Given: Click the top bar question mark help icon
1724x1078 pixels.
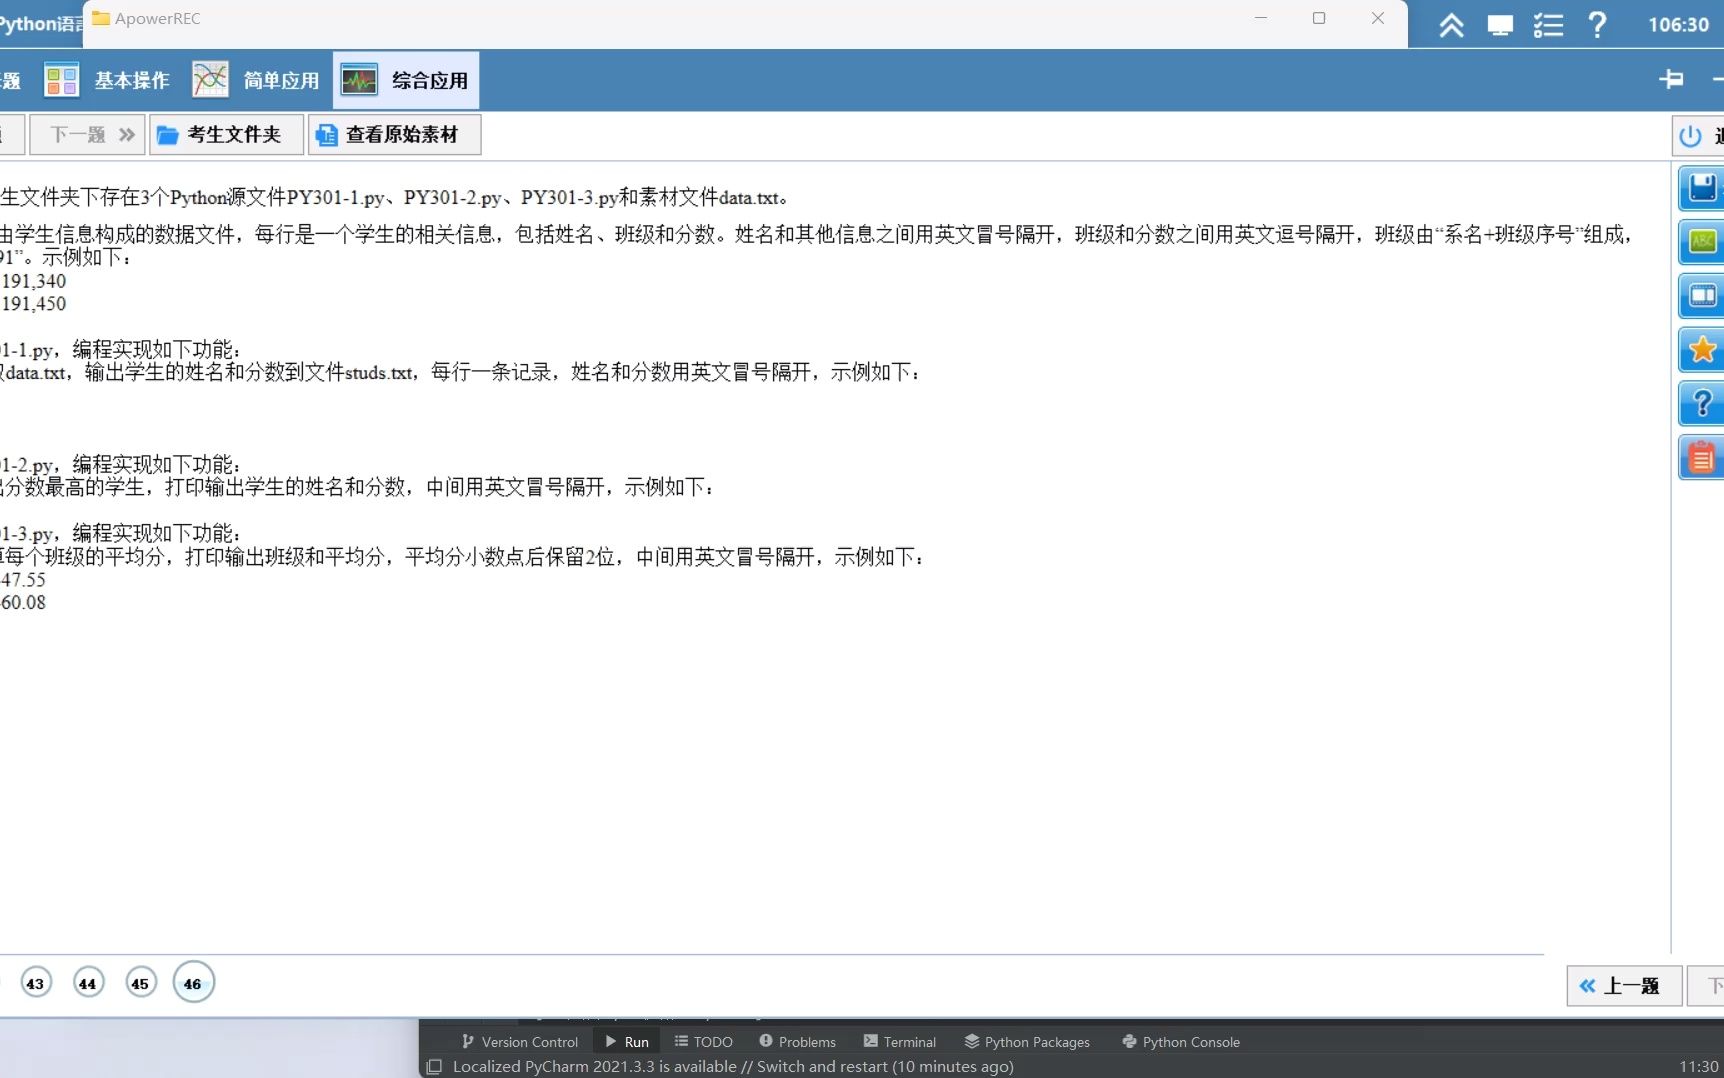Looking at the screenshot, I should click(x=1597, y=24).
